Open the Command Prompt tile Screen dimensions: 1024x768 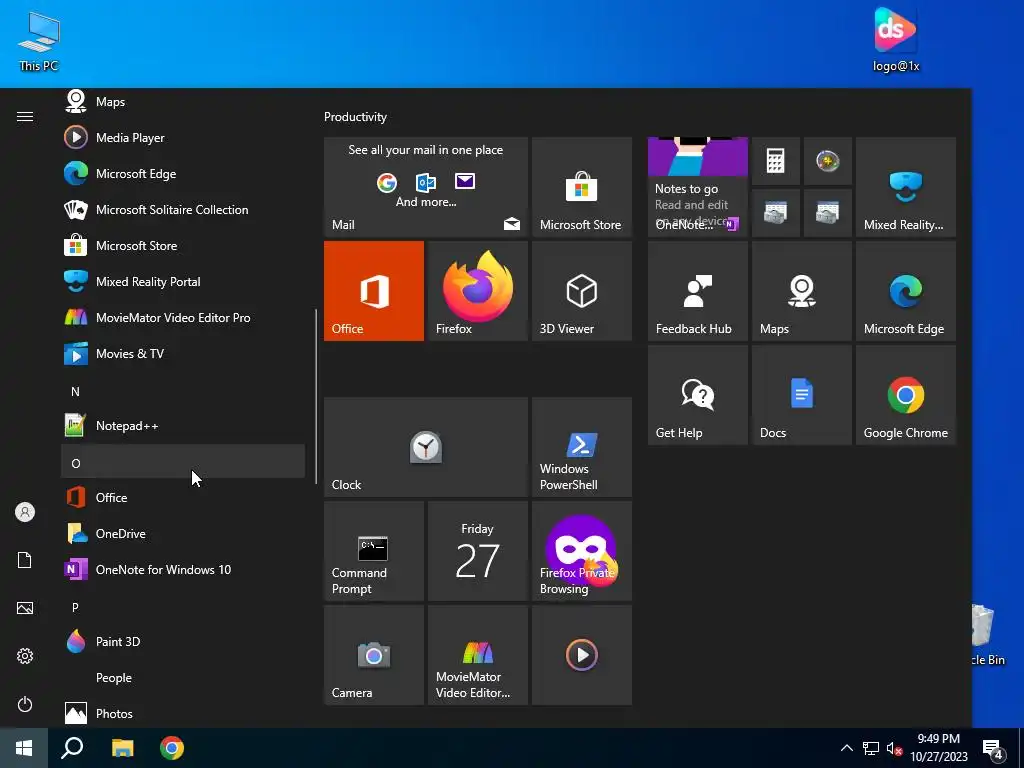[x=374, y=551]
